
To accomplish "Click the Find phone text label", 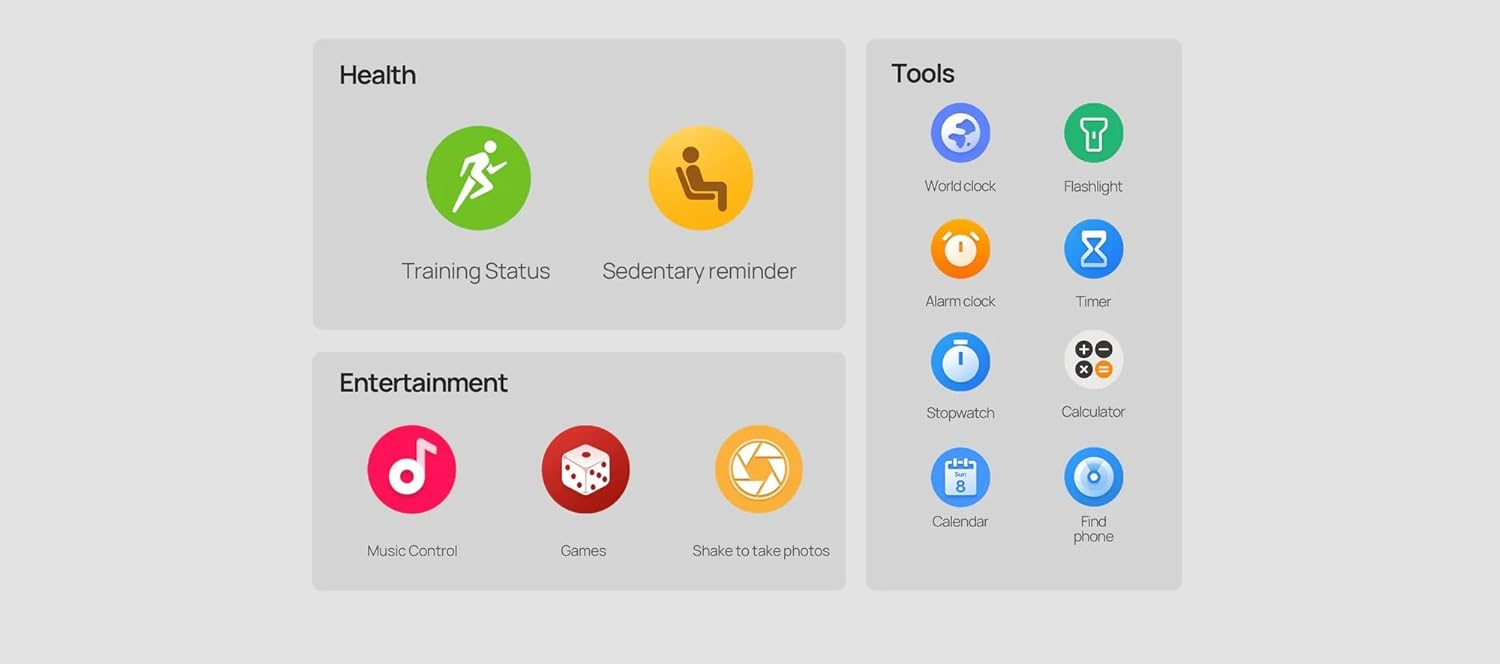I will pyautogui.click(x=1093, y=529).
